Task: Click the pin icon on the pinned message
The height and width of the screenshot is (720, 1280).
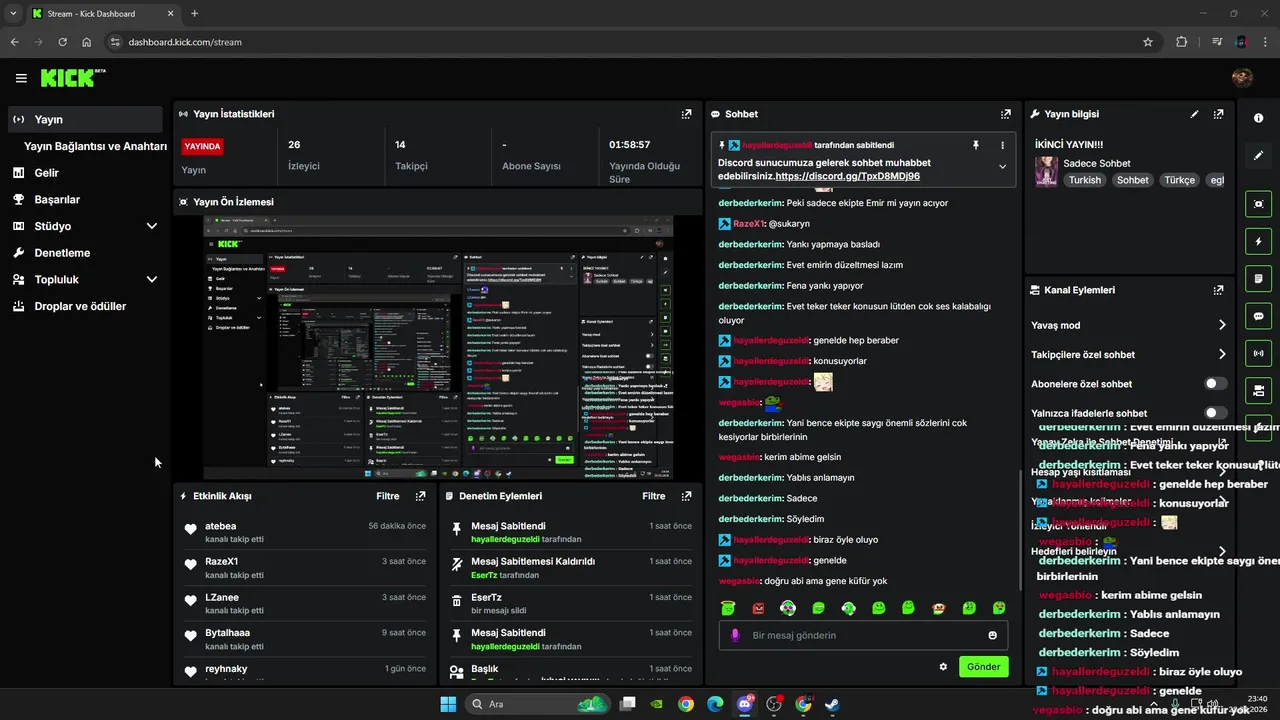Action: pyautogui.click(x=976, y=145)
